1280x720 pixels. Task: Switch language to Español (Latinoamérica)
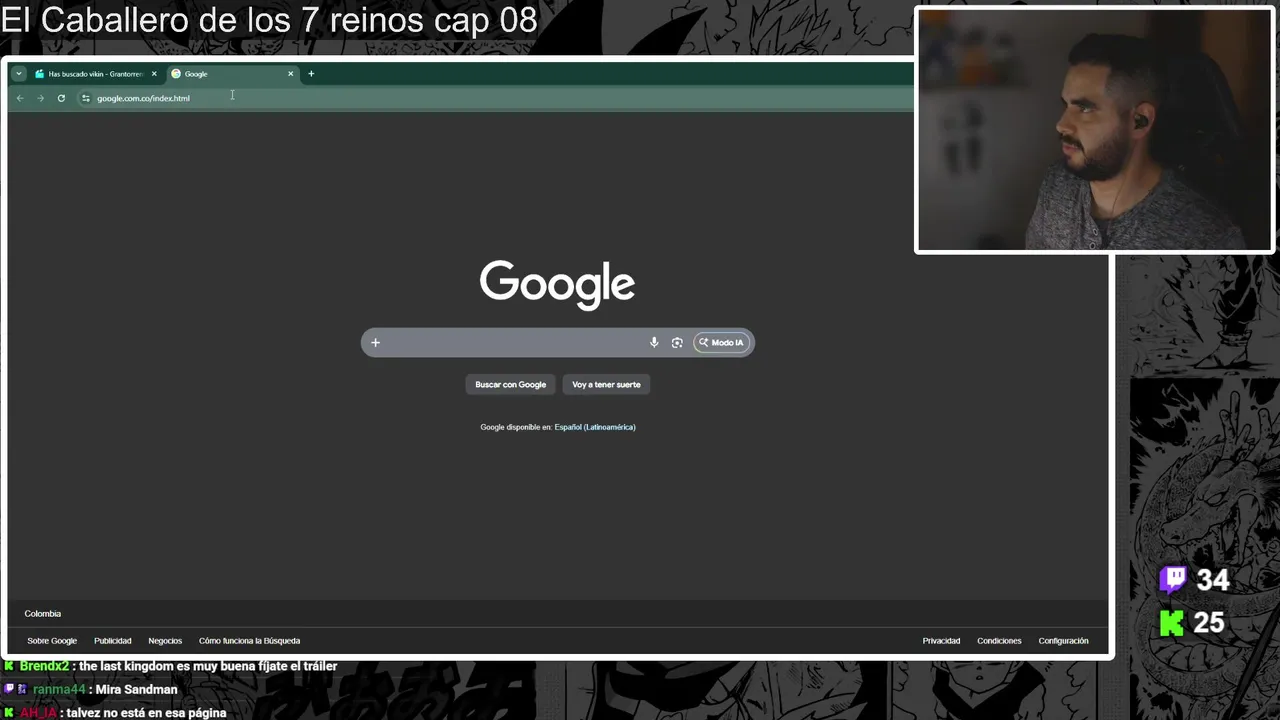coord(595,427)
